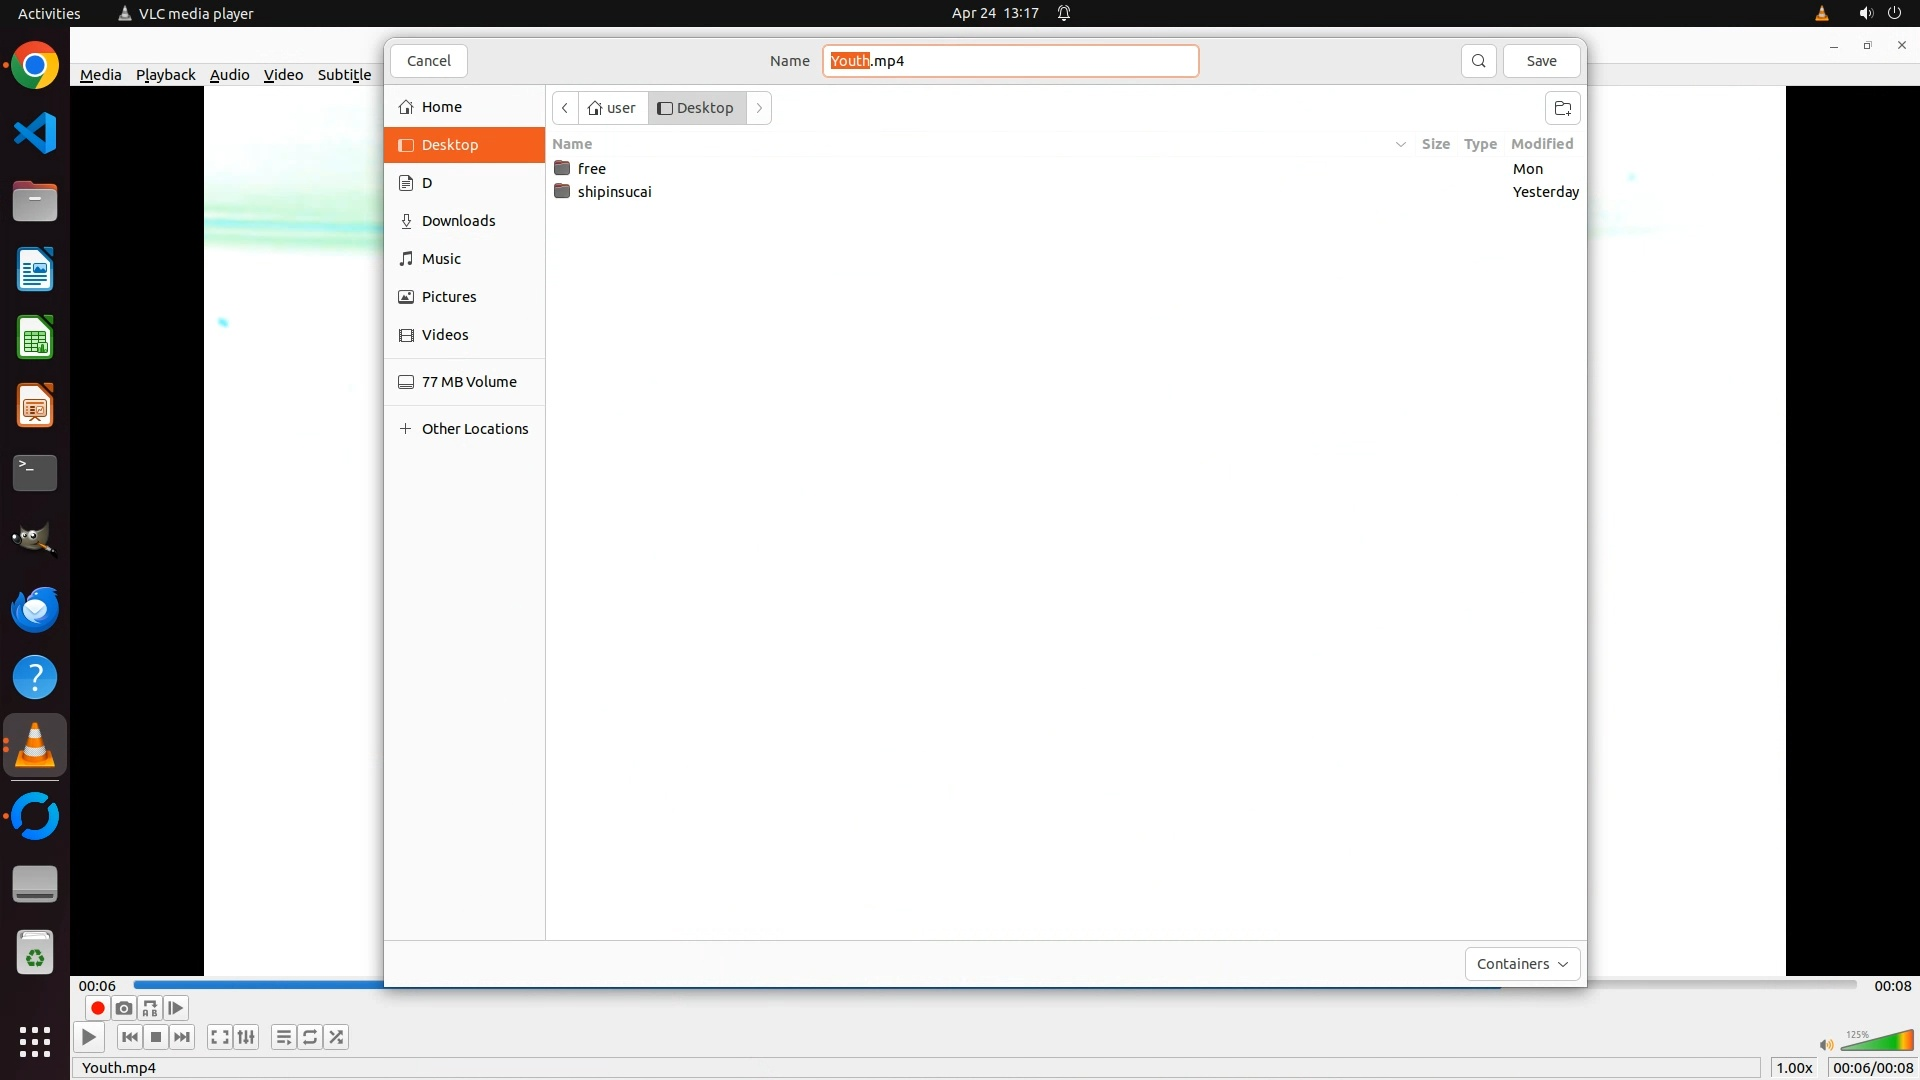The height and width of the screenshot is (1080, 1920).
Task: Open the Audio menu
Action: (x=229, y=75)
